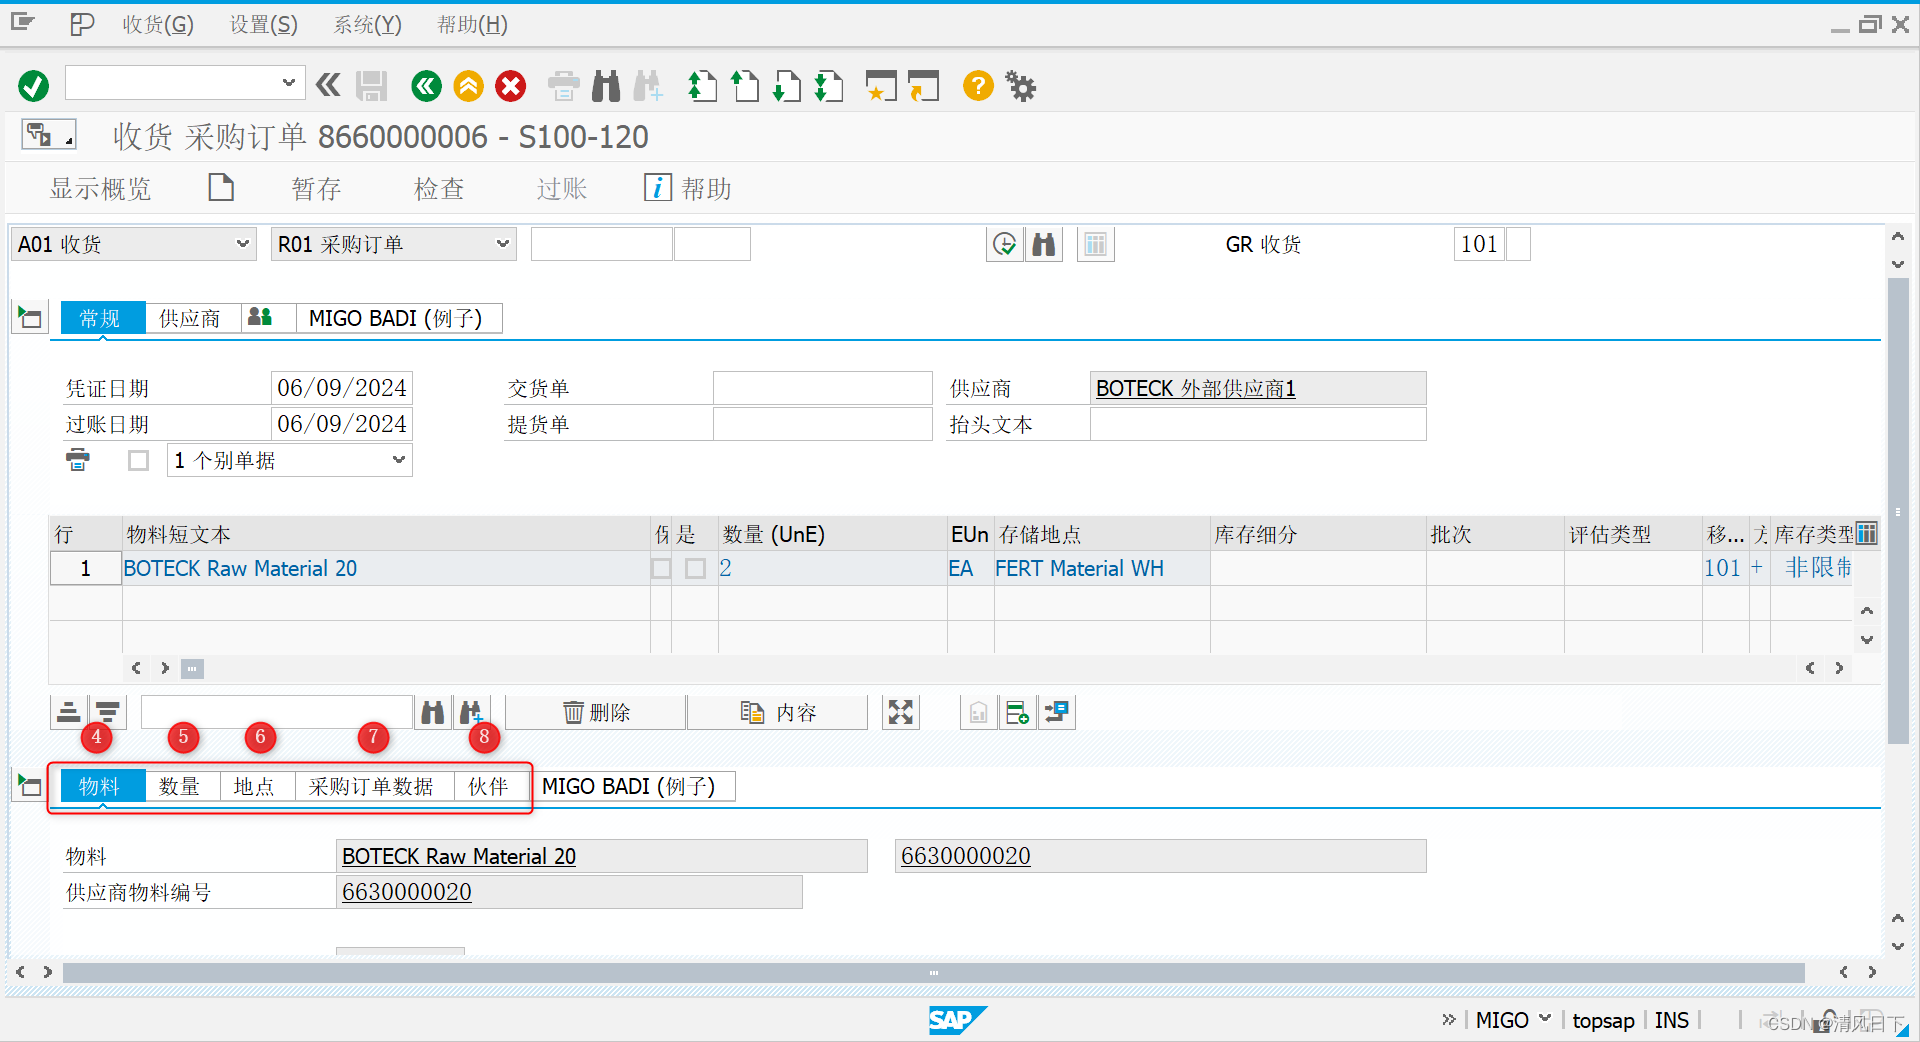The height and width of the screenshot is (1042, 1920).
Task: Click the Sort Ascending icon below the item table
Action: (68, 712)
